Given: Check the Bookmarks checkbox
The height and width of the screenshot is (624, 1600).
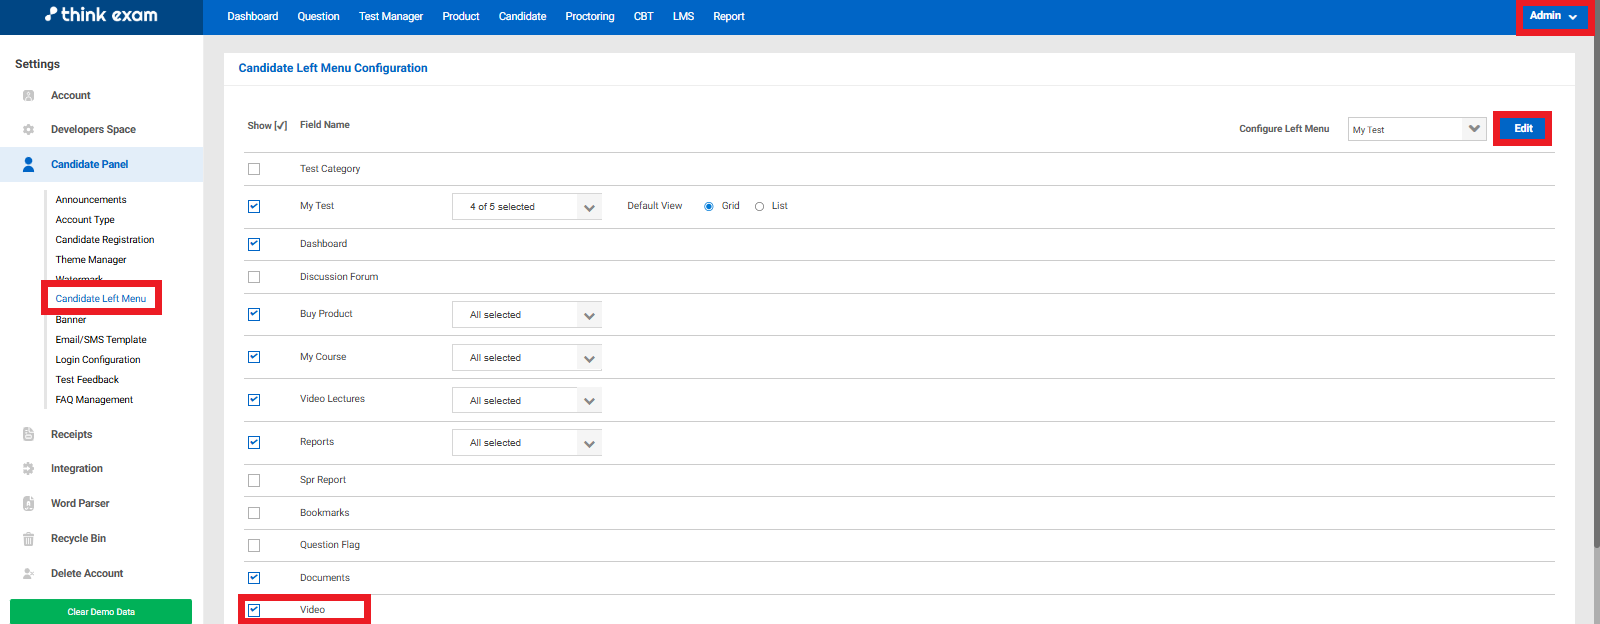Looking at the screenshot, I should point(254,513).
